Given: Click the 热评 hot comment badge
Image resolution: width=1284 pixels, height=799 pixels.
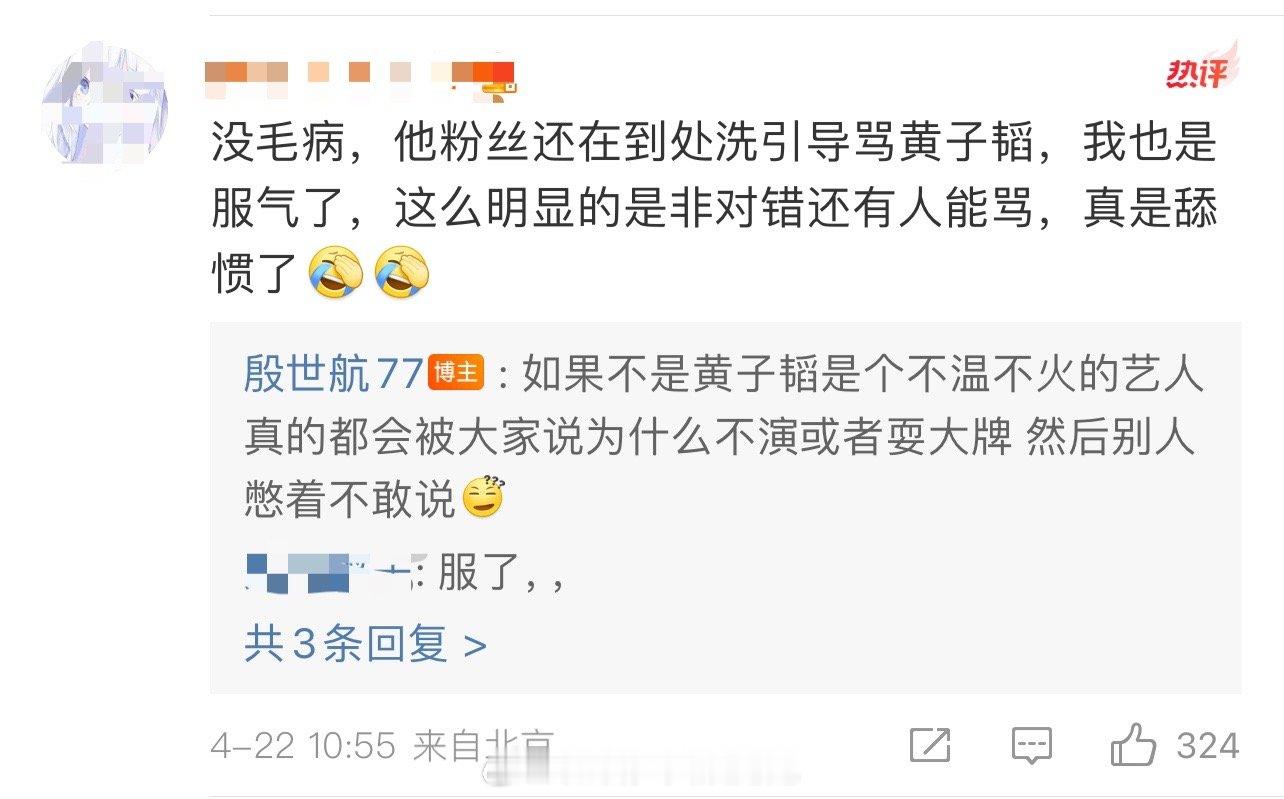Looking at the screenshot, I should click(1202, 68).
